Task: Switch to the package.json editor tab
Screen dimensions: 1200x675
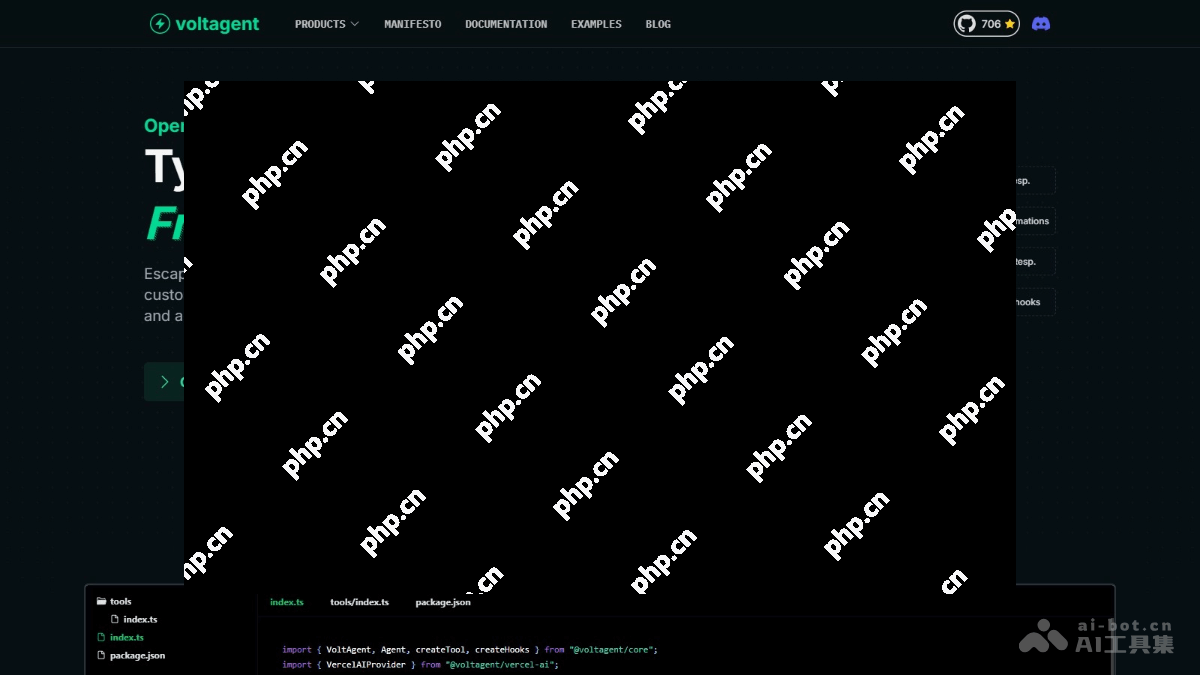Action: (x=442, y=601)
